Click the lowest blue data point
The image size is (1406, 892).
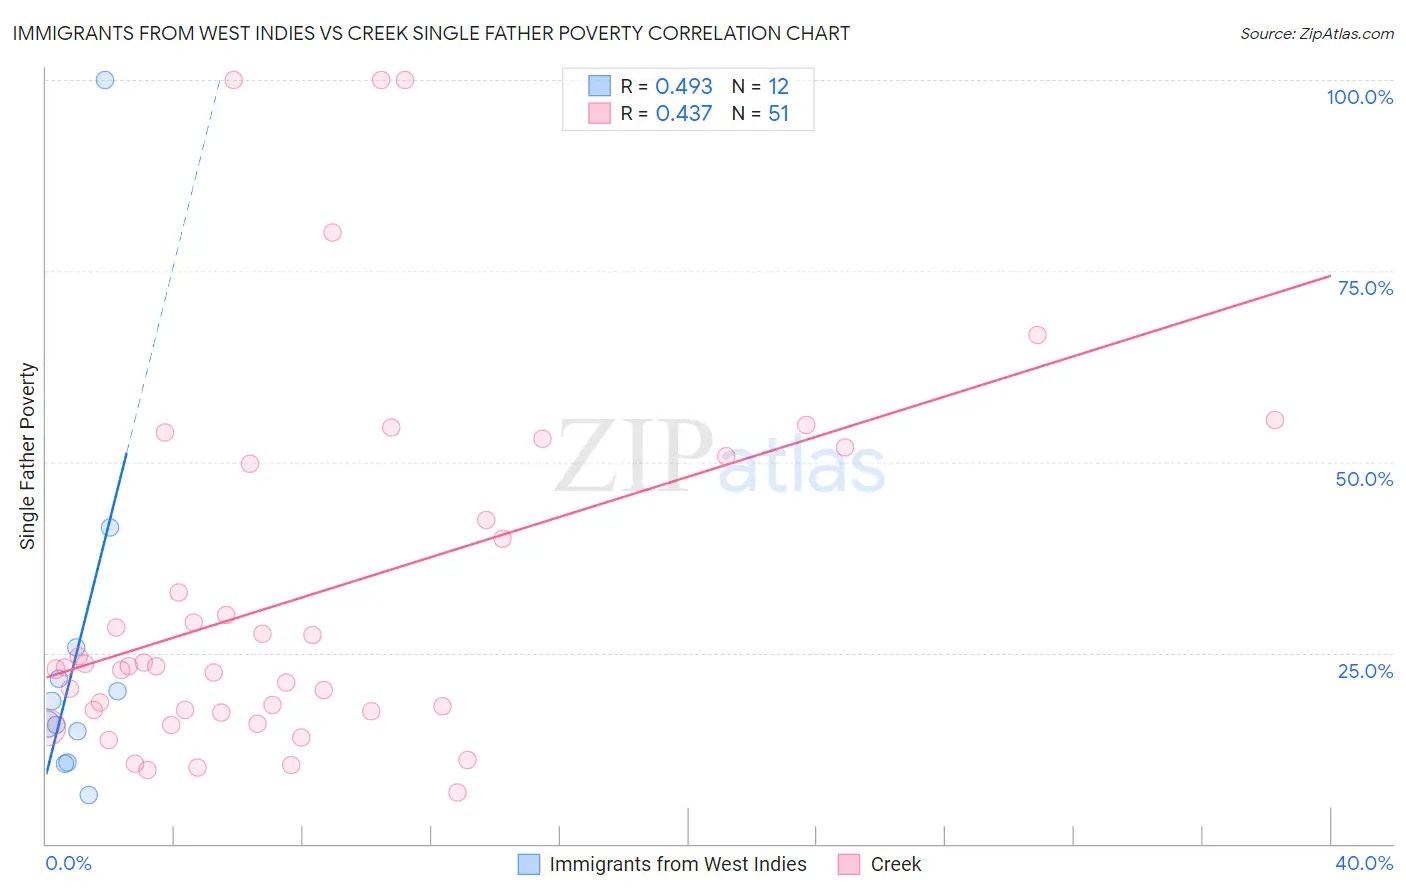pos(89,795)
